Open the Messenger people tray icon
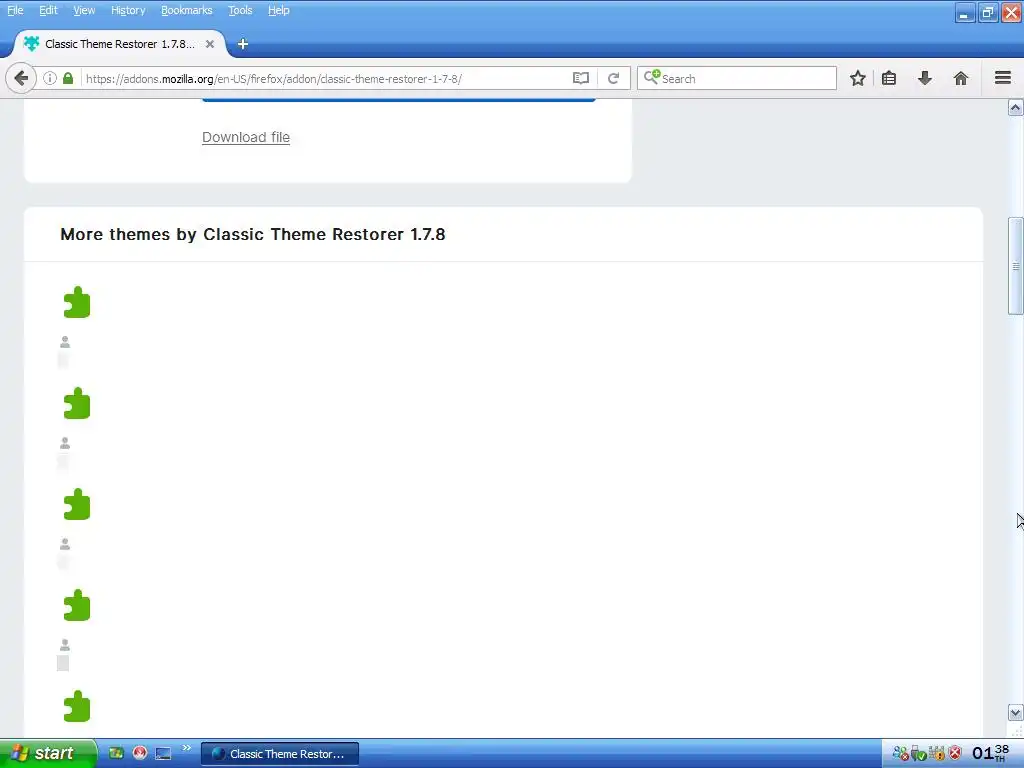The image size is (1024, 768). point(901,754)
